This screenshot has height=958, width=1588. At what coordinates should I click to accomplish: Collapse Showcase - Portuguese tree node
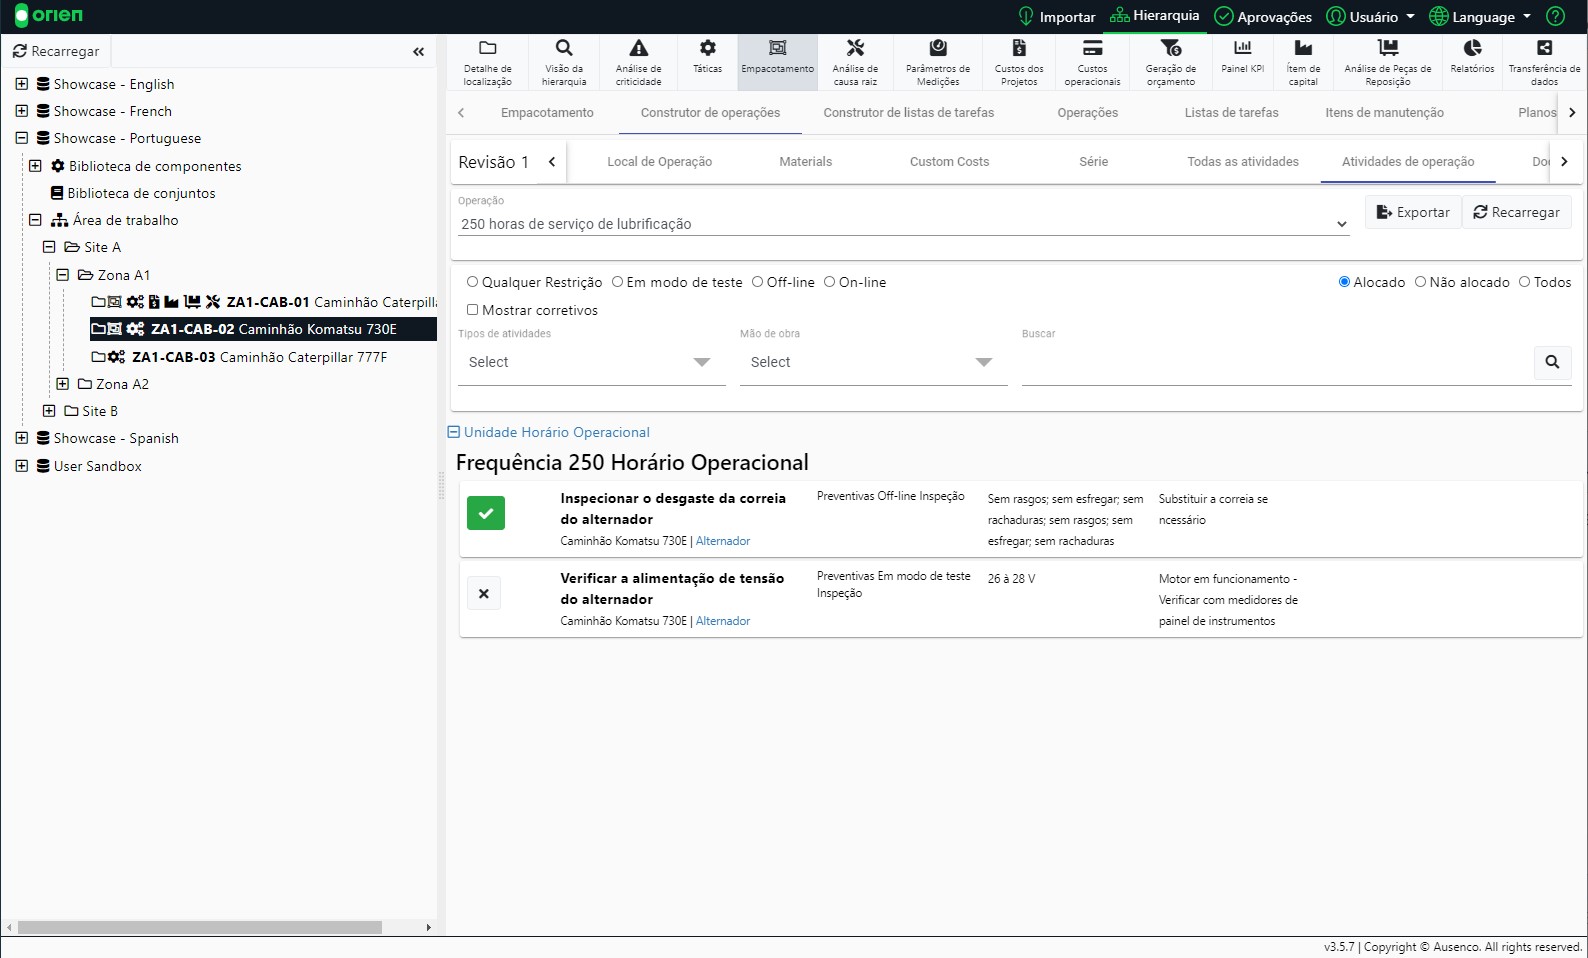21,138
